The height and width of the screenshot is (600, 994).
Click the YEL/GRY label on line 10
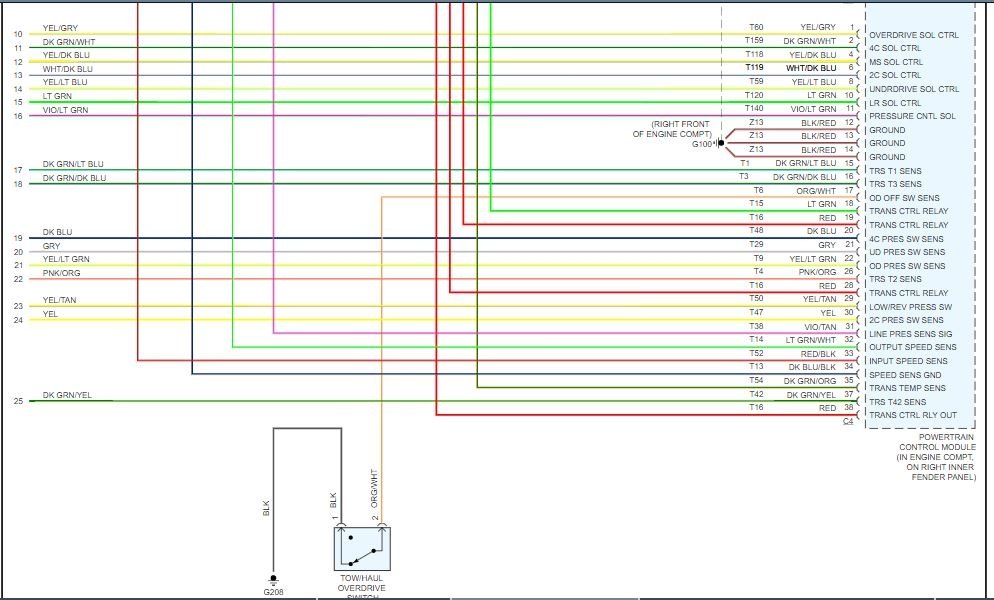pyautogui.click(x=60, y=28)
